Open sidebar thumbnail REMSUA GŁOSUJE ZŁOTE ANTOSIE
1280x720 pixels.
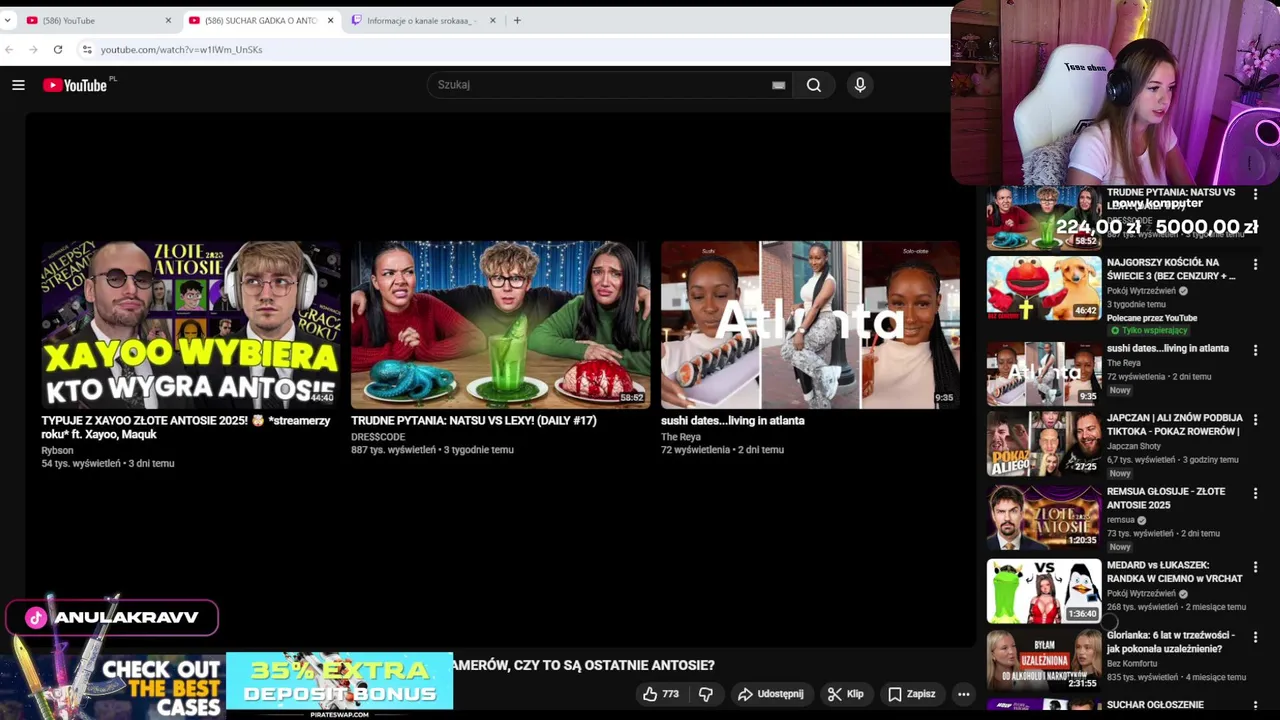[1044, 518]
